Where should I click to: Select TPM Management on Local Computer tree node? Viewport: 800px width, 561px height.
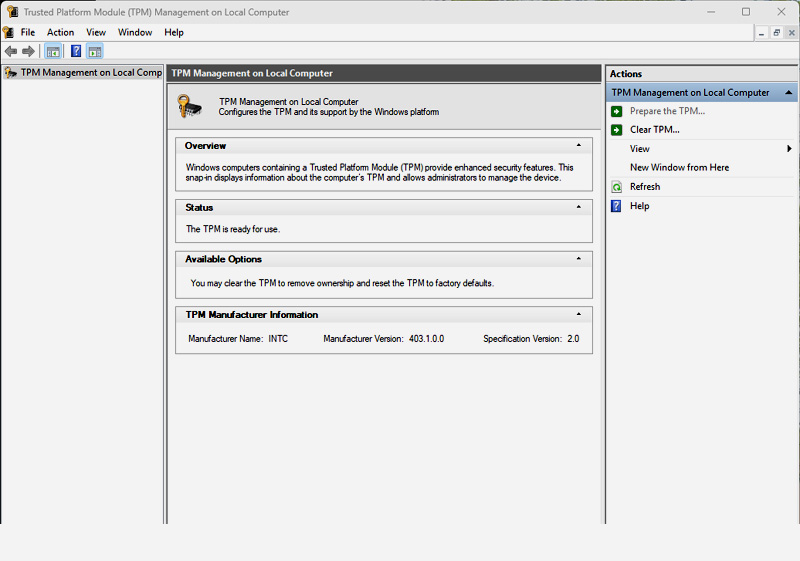pyautogui.click(x=83, y=73)
